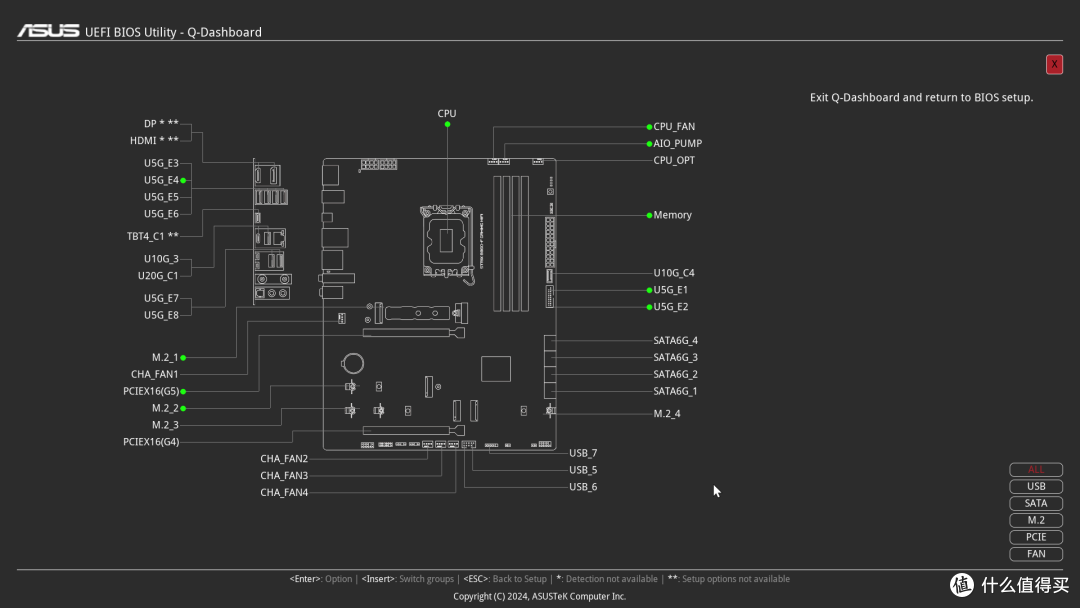1080x608 pixels.
Task: Click the memory DIMM slots on diagram
Action: click(x=512, y=243)
